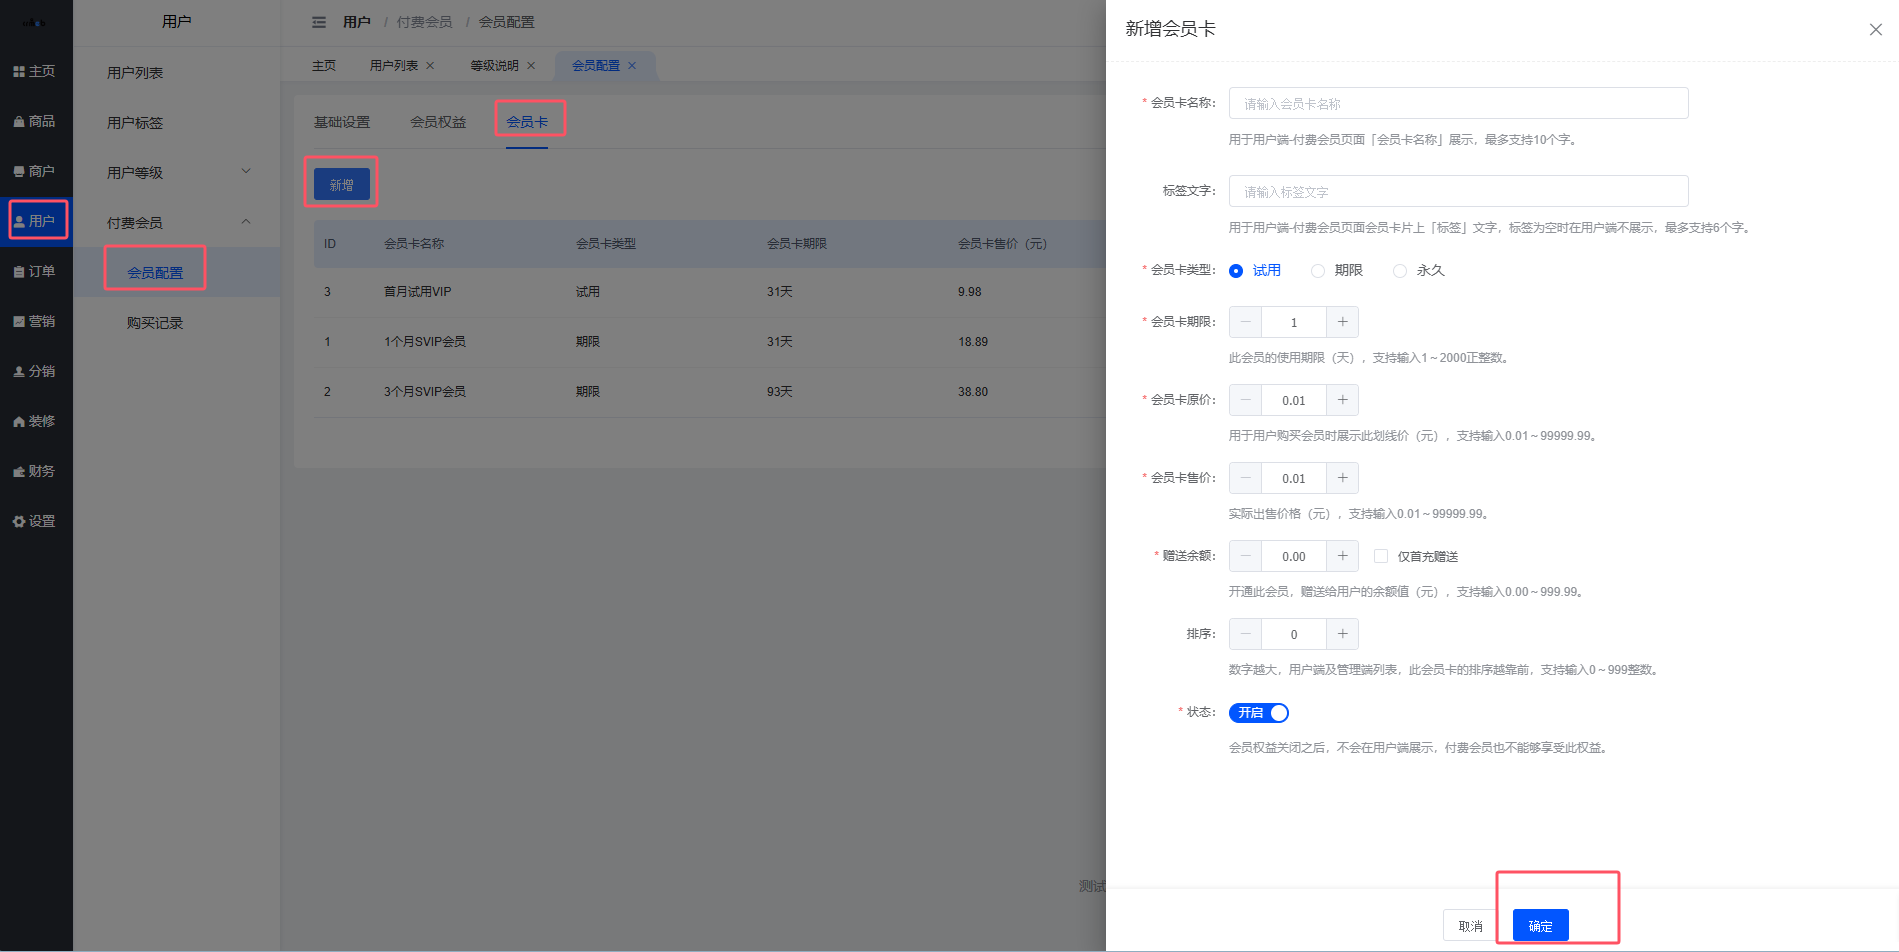1899x952 pixels.
Task: Open the 主页 sidebar icon
Action: (x=36, y=71)
